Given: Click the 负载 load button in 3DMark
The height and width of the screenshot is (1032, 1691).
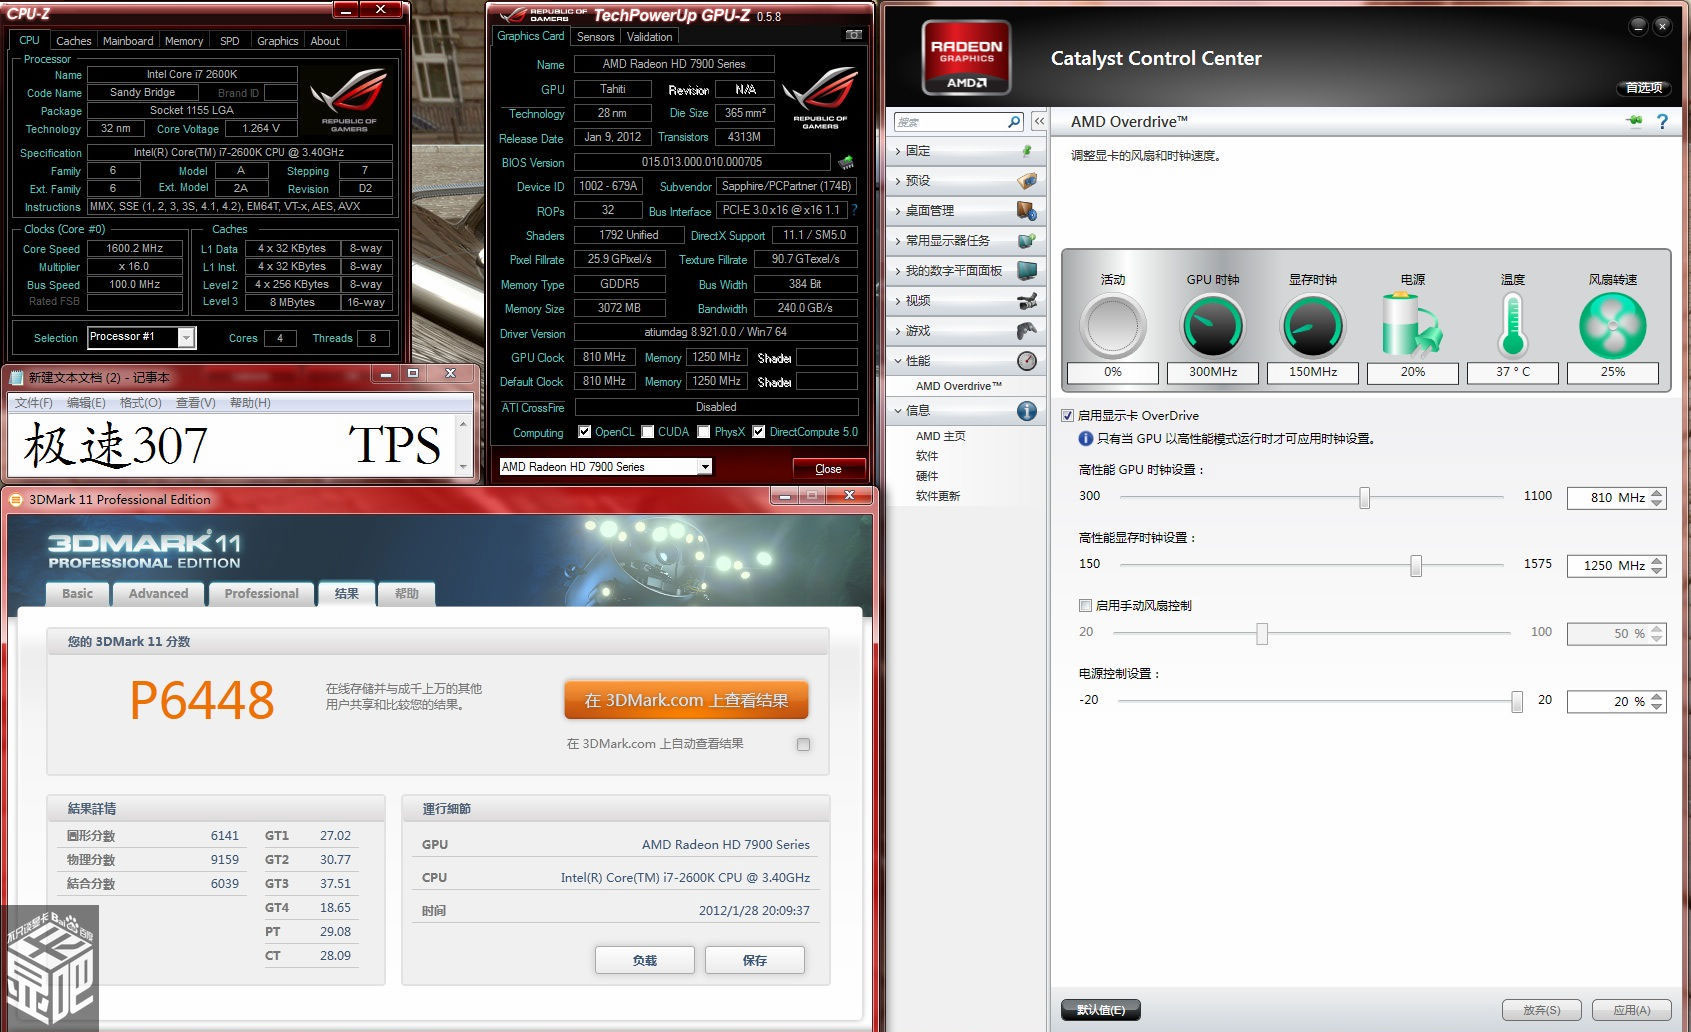Looking at the screenshot, I should 645,960.
